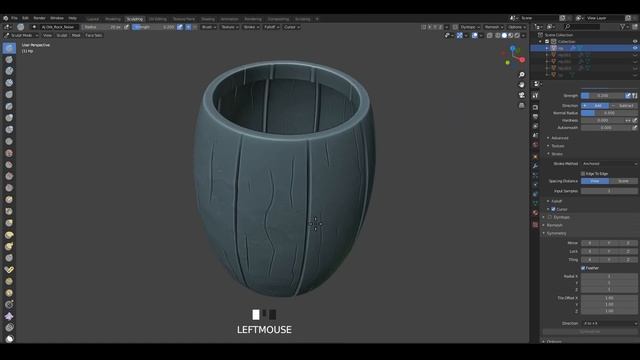Open the Falloff dropdown in header

coord(271,27)
